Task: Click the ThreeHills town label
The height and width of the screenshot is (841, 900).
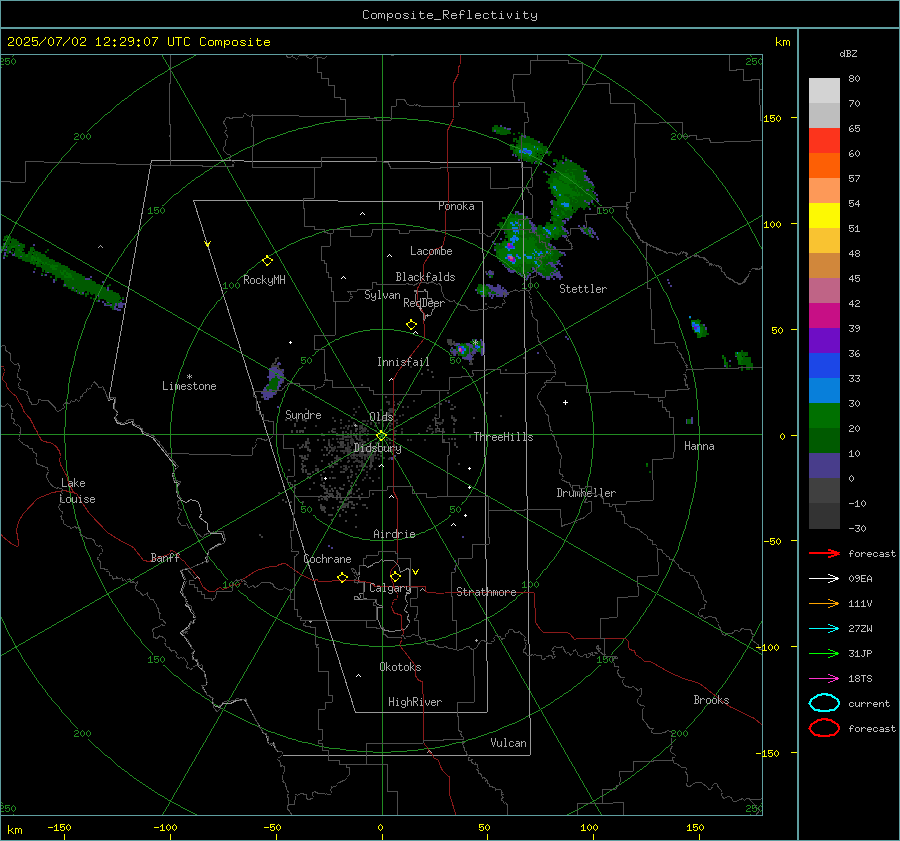Action: [x=503, y=437]
